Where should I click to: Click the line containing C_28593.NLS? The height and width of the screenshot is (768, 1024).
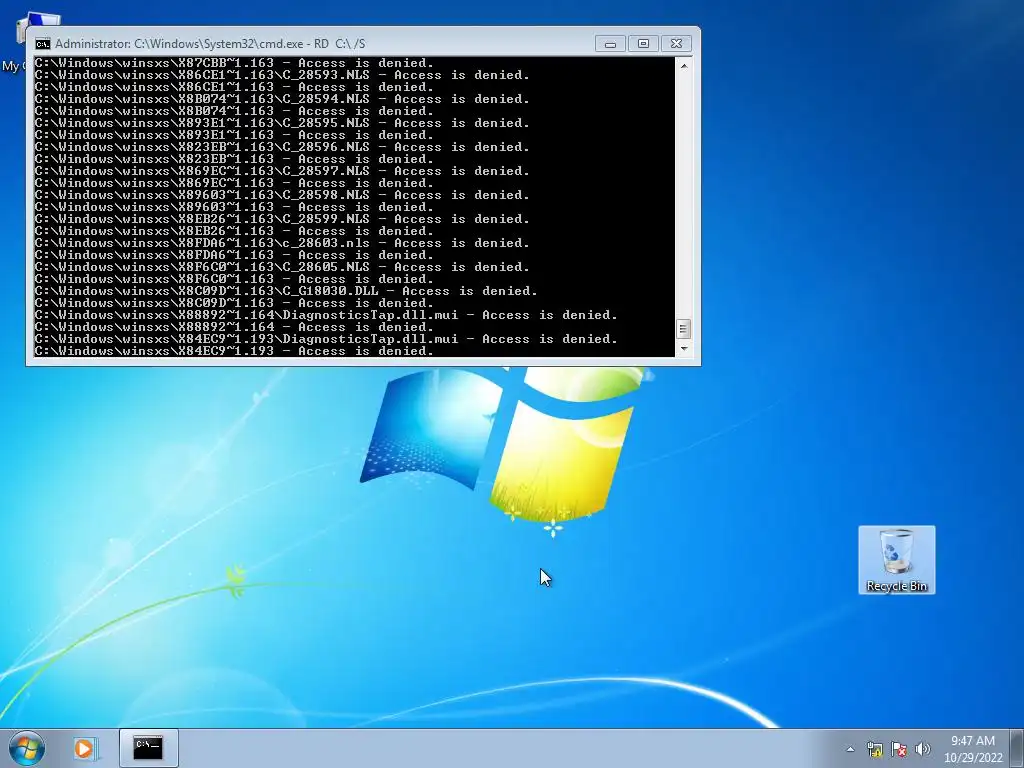282,75
